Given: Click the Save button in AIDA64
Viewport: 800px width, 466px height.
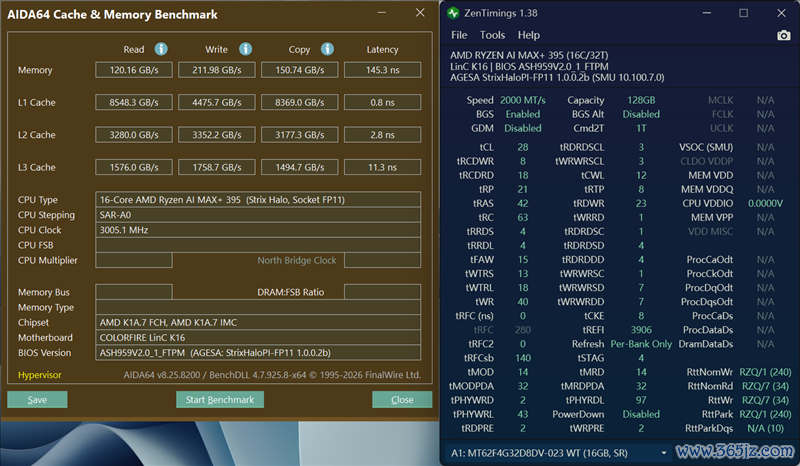Looking at the screenshot, I should tap(37, 400).
